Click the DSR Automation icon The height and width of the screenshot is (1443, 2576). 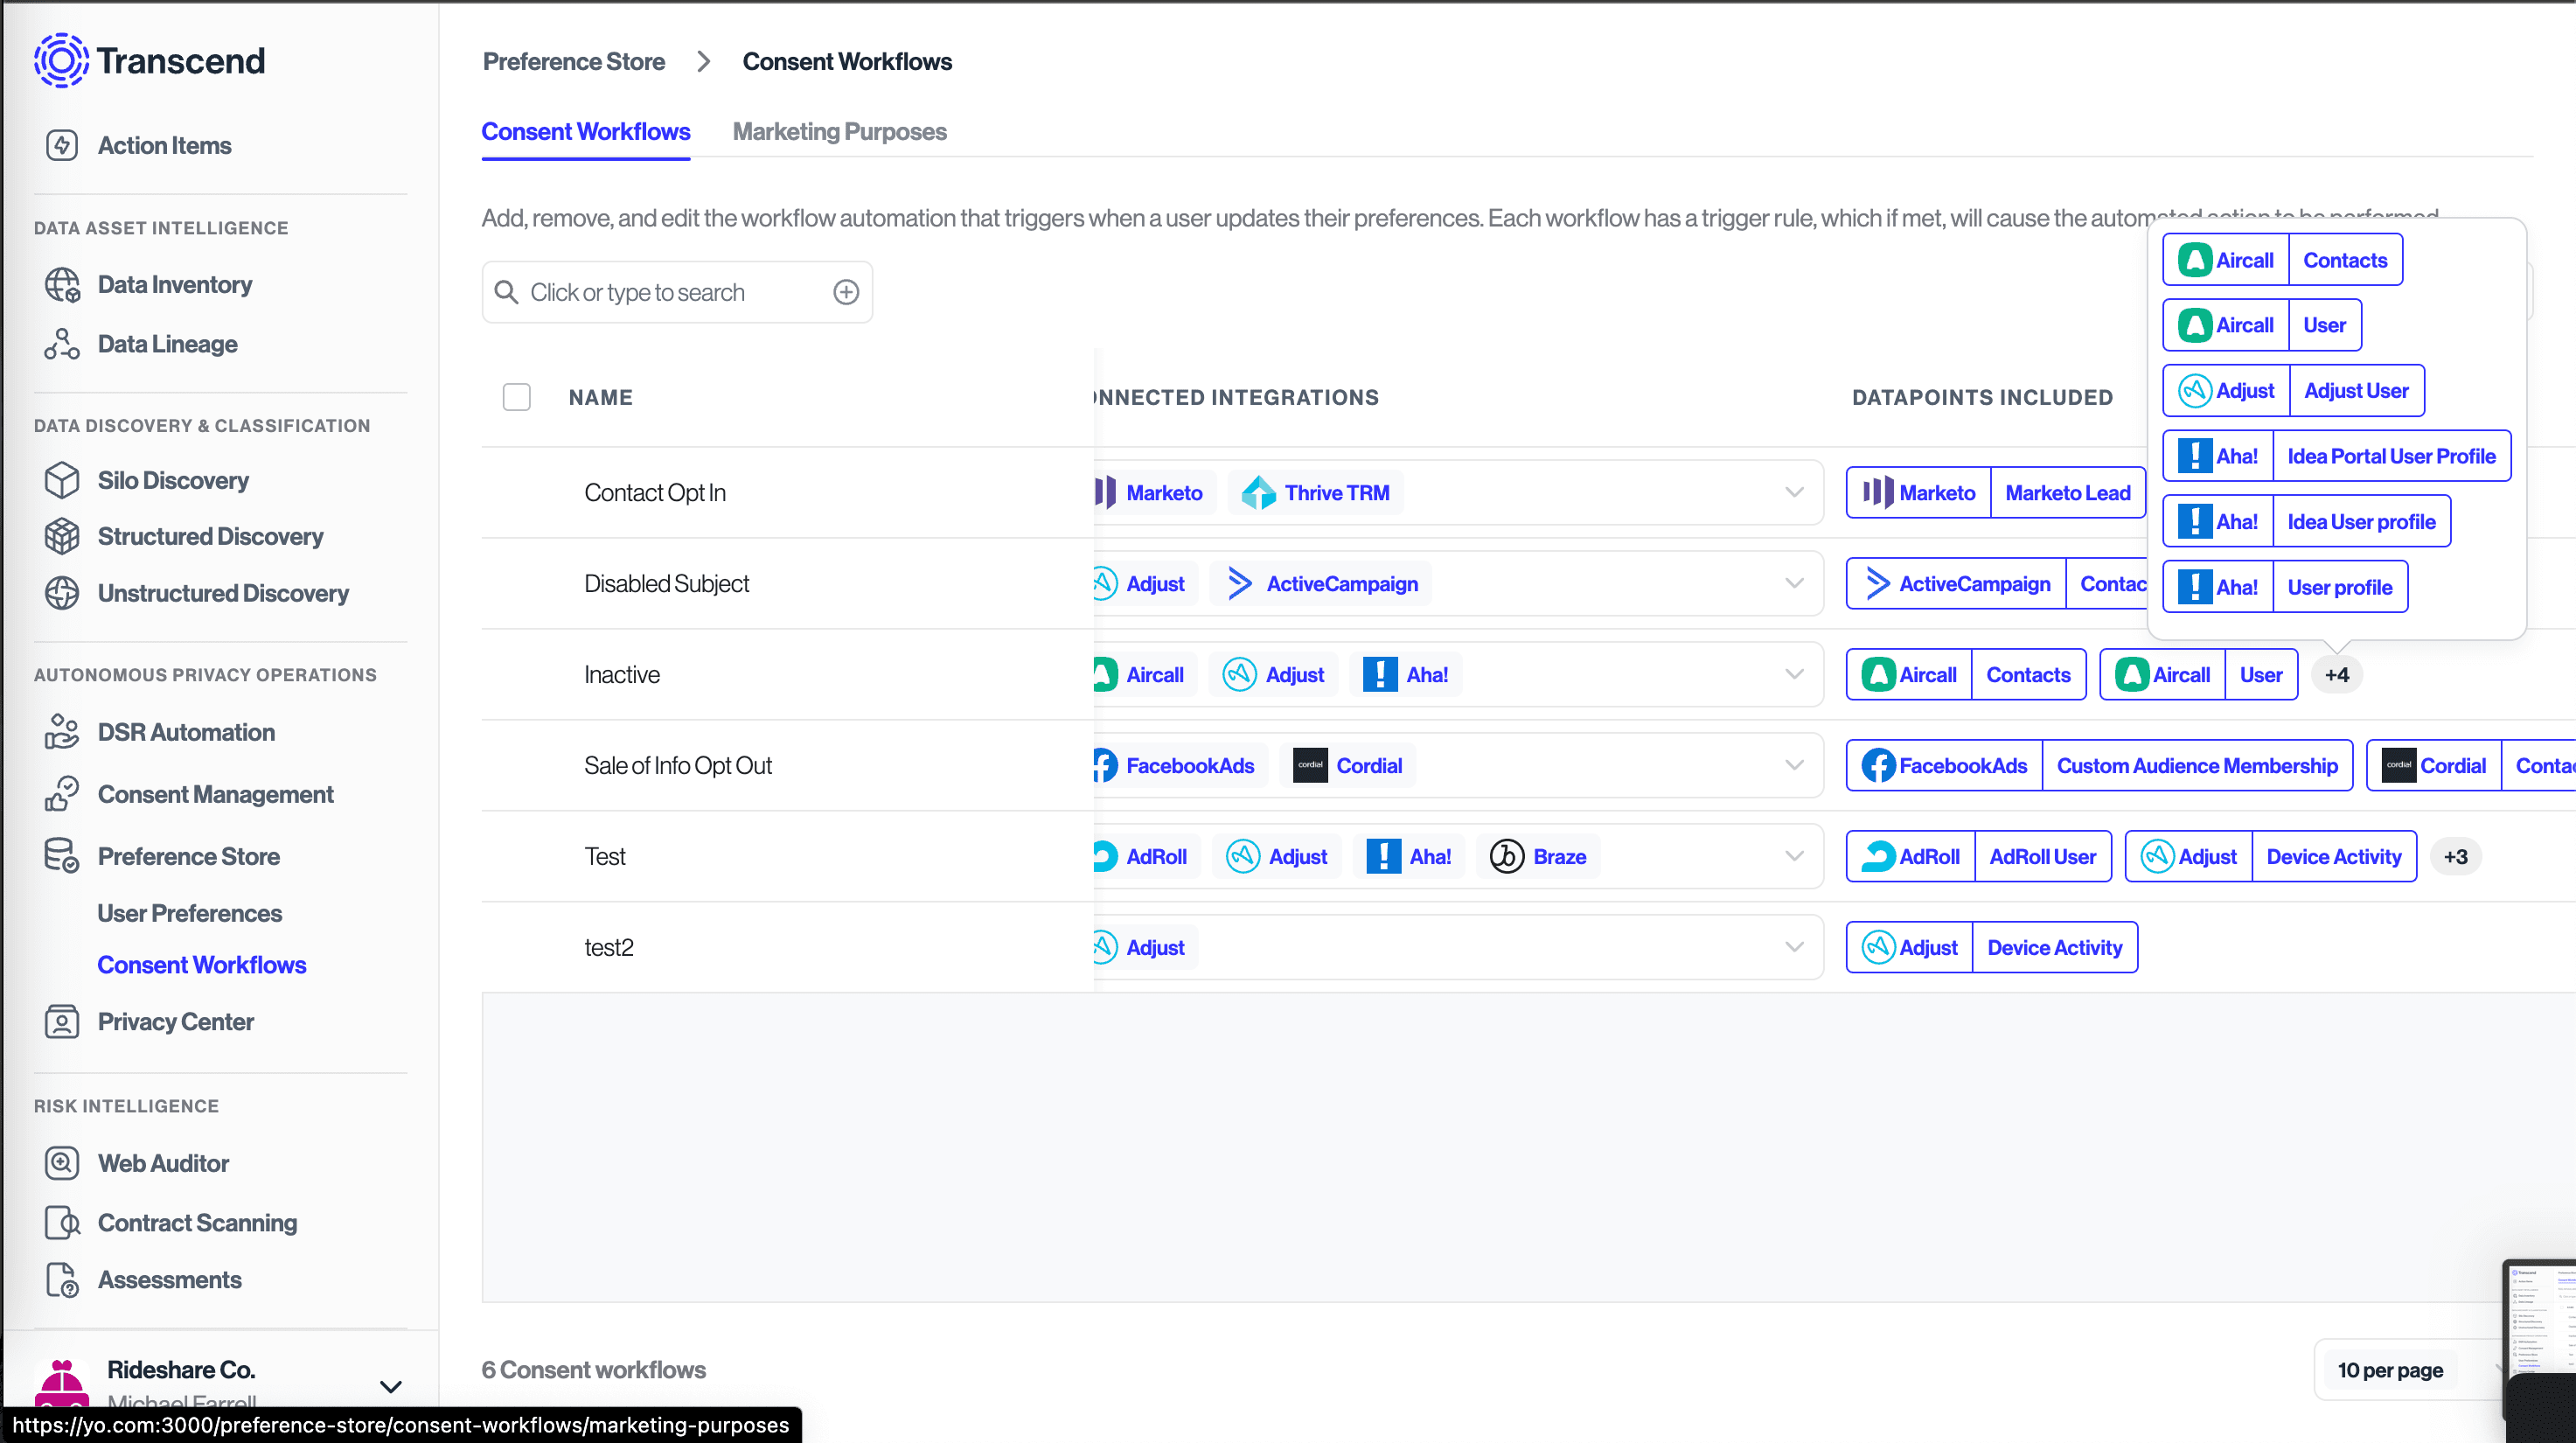click(x=62, y=731)
